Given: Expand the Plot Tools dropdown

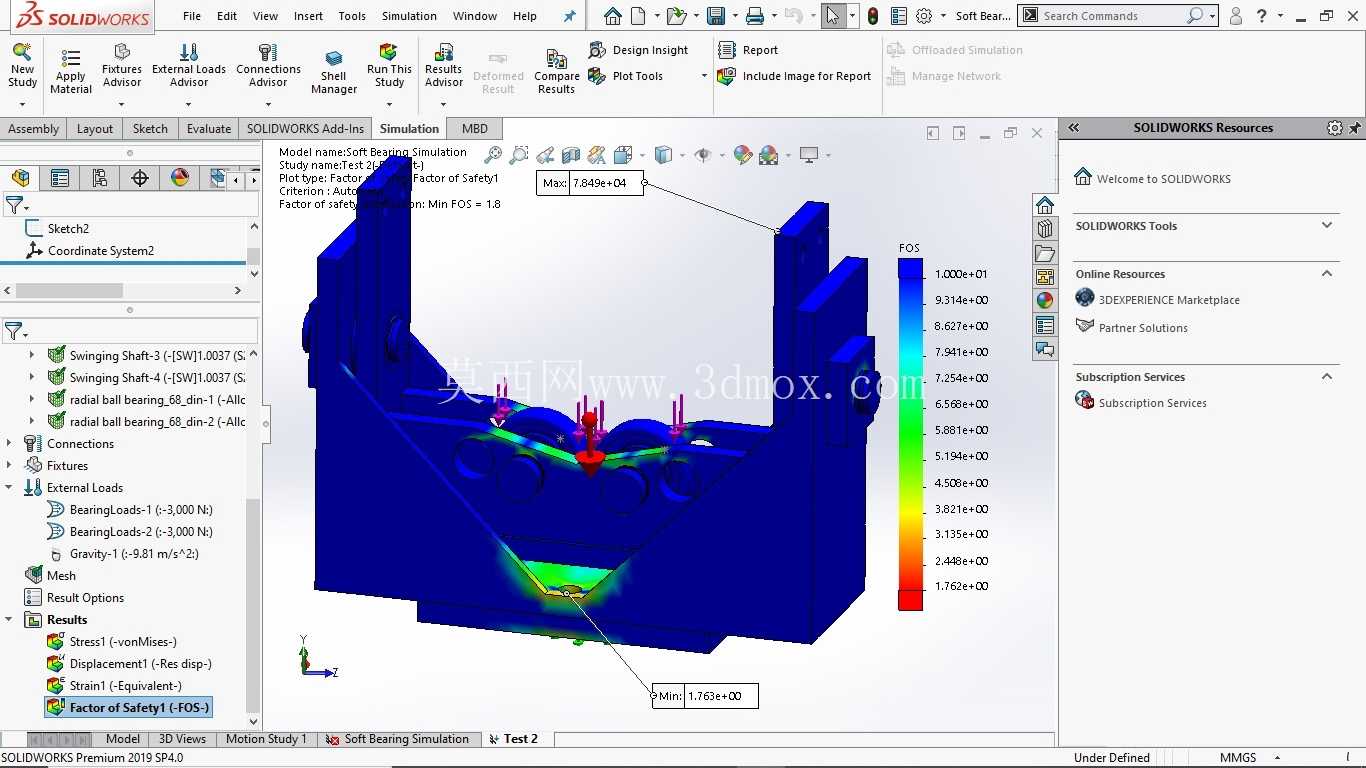Looking at the screenshot, I should [704, 76].
